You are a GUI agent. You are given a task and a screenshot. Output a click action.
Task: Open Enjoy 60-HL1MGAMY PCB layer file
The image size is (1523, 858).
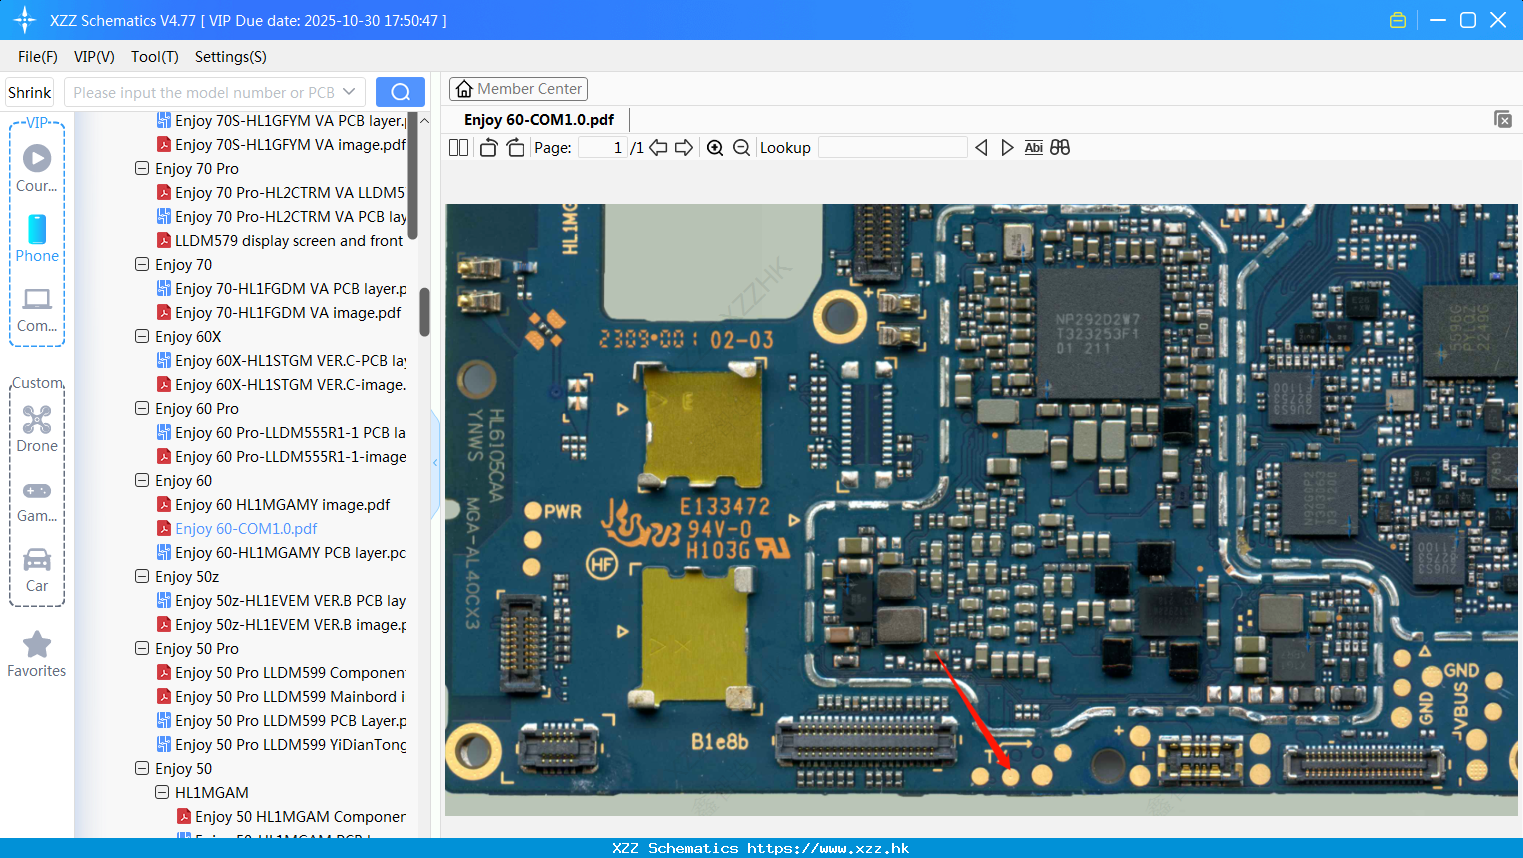click(x=281, y=553)
